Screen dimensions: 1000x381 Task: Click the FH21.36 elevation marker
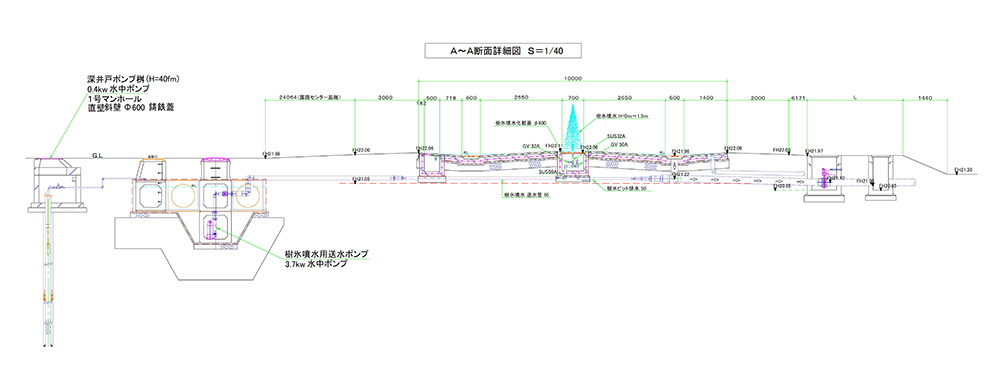coord(963,170)
